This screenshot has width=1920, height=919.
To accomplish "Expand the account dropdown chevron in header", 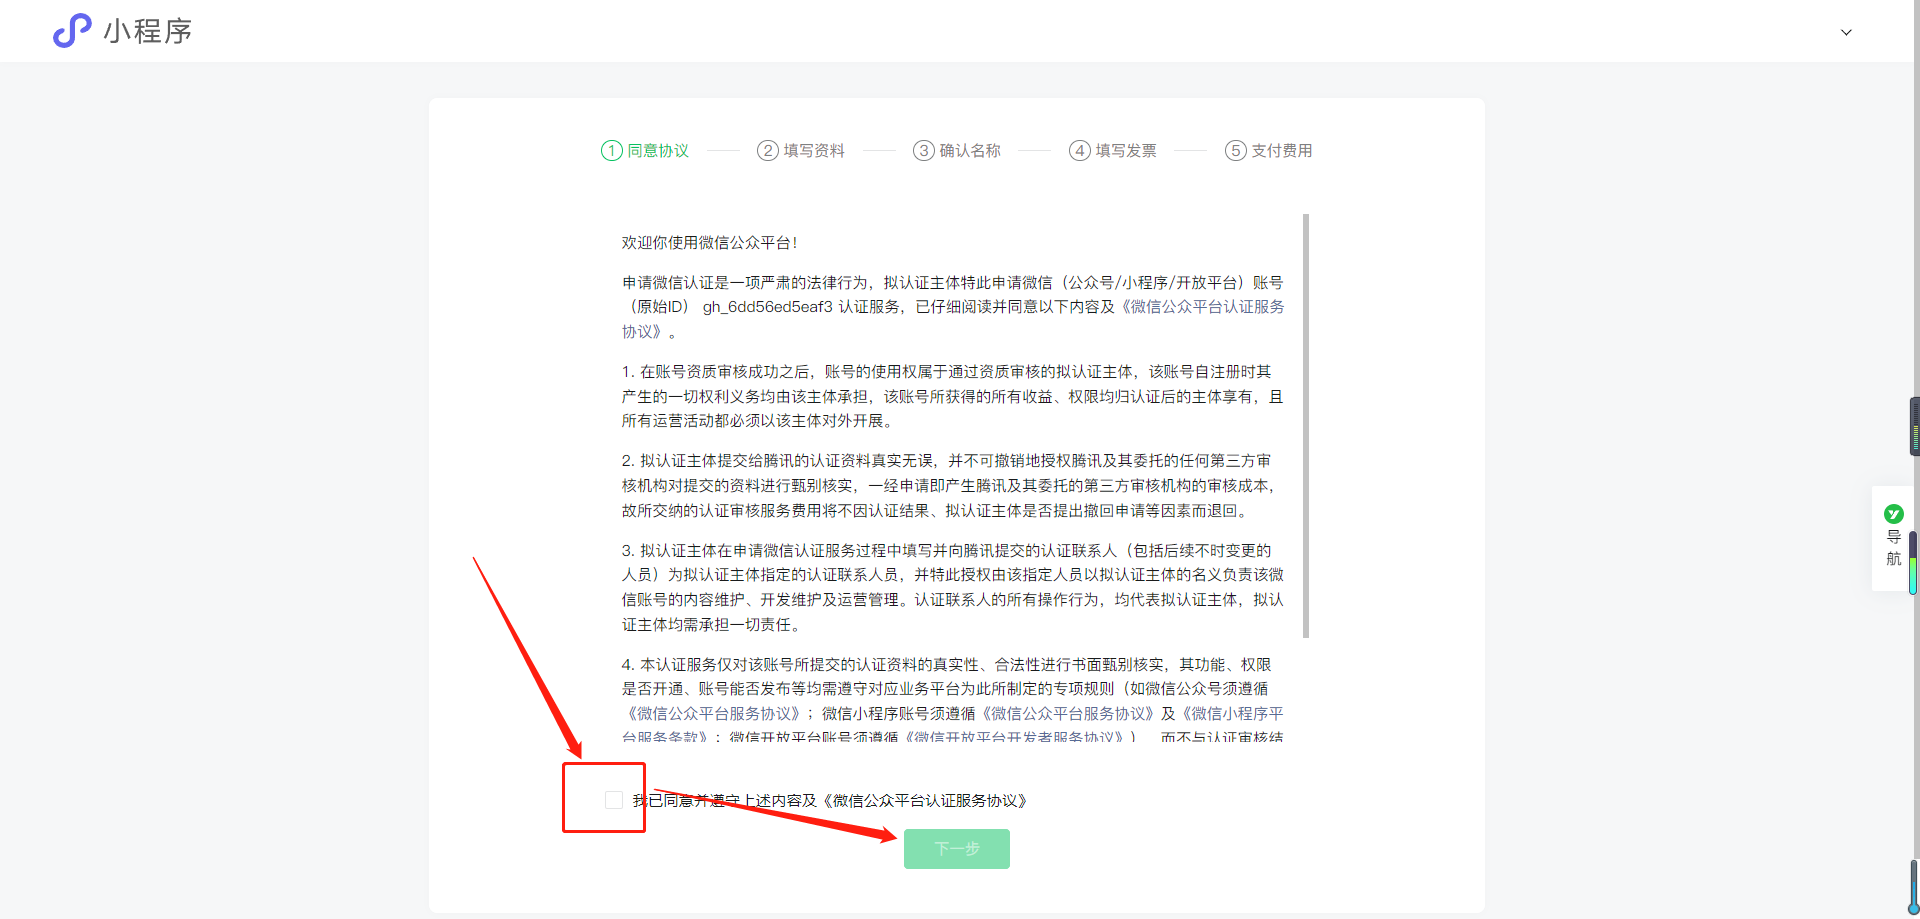I will [x=1846, y=32].
